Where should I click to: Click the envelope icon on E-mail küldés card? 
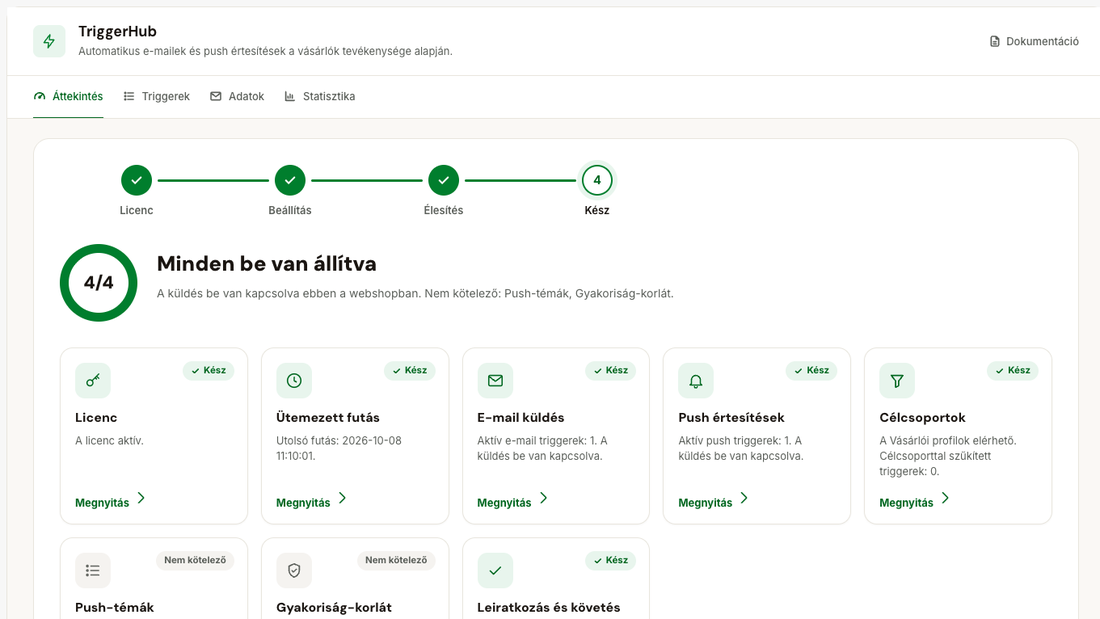(x=495, y=380)
